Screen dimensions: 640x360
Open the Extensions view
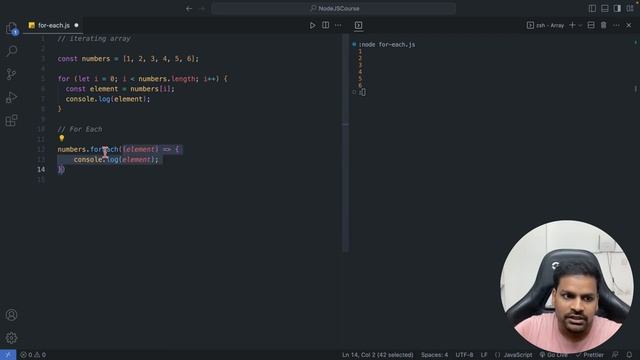pyautogui.click(x=11, y=120)
